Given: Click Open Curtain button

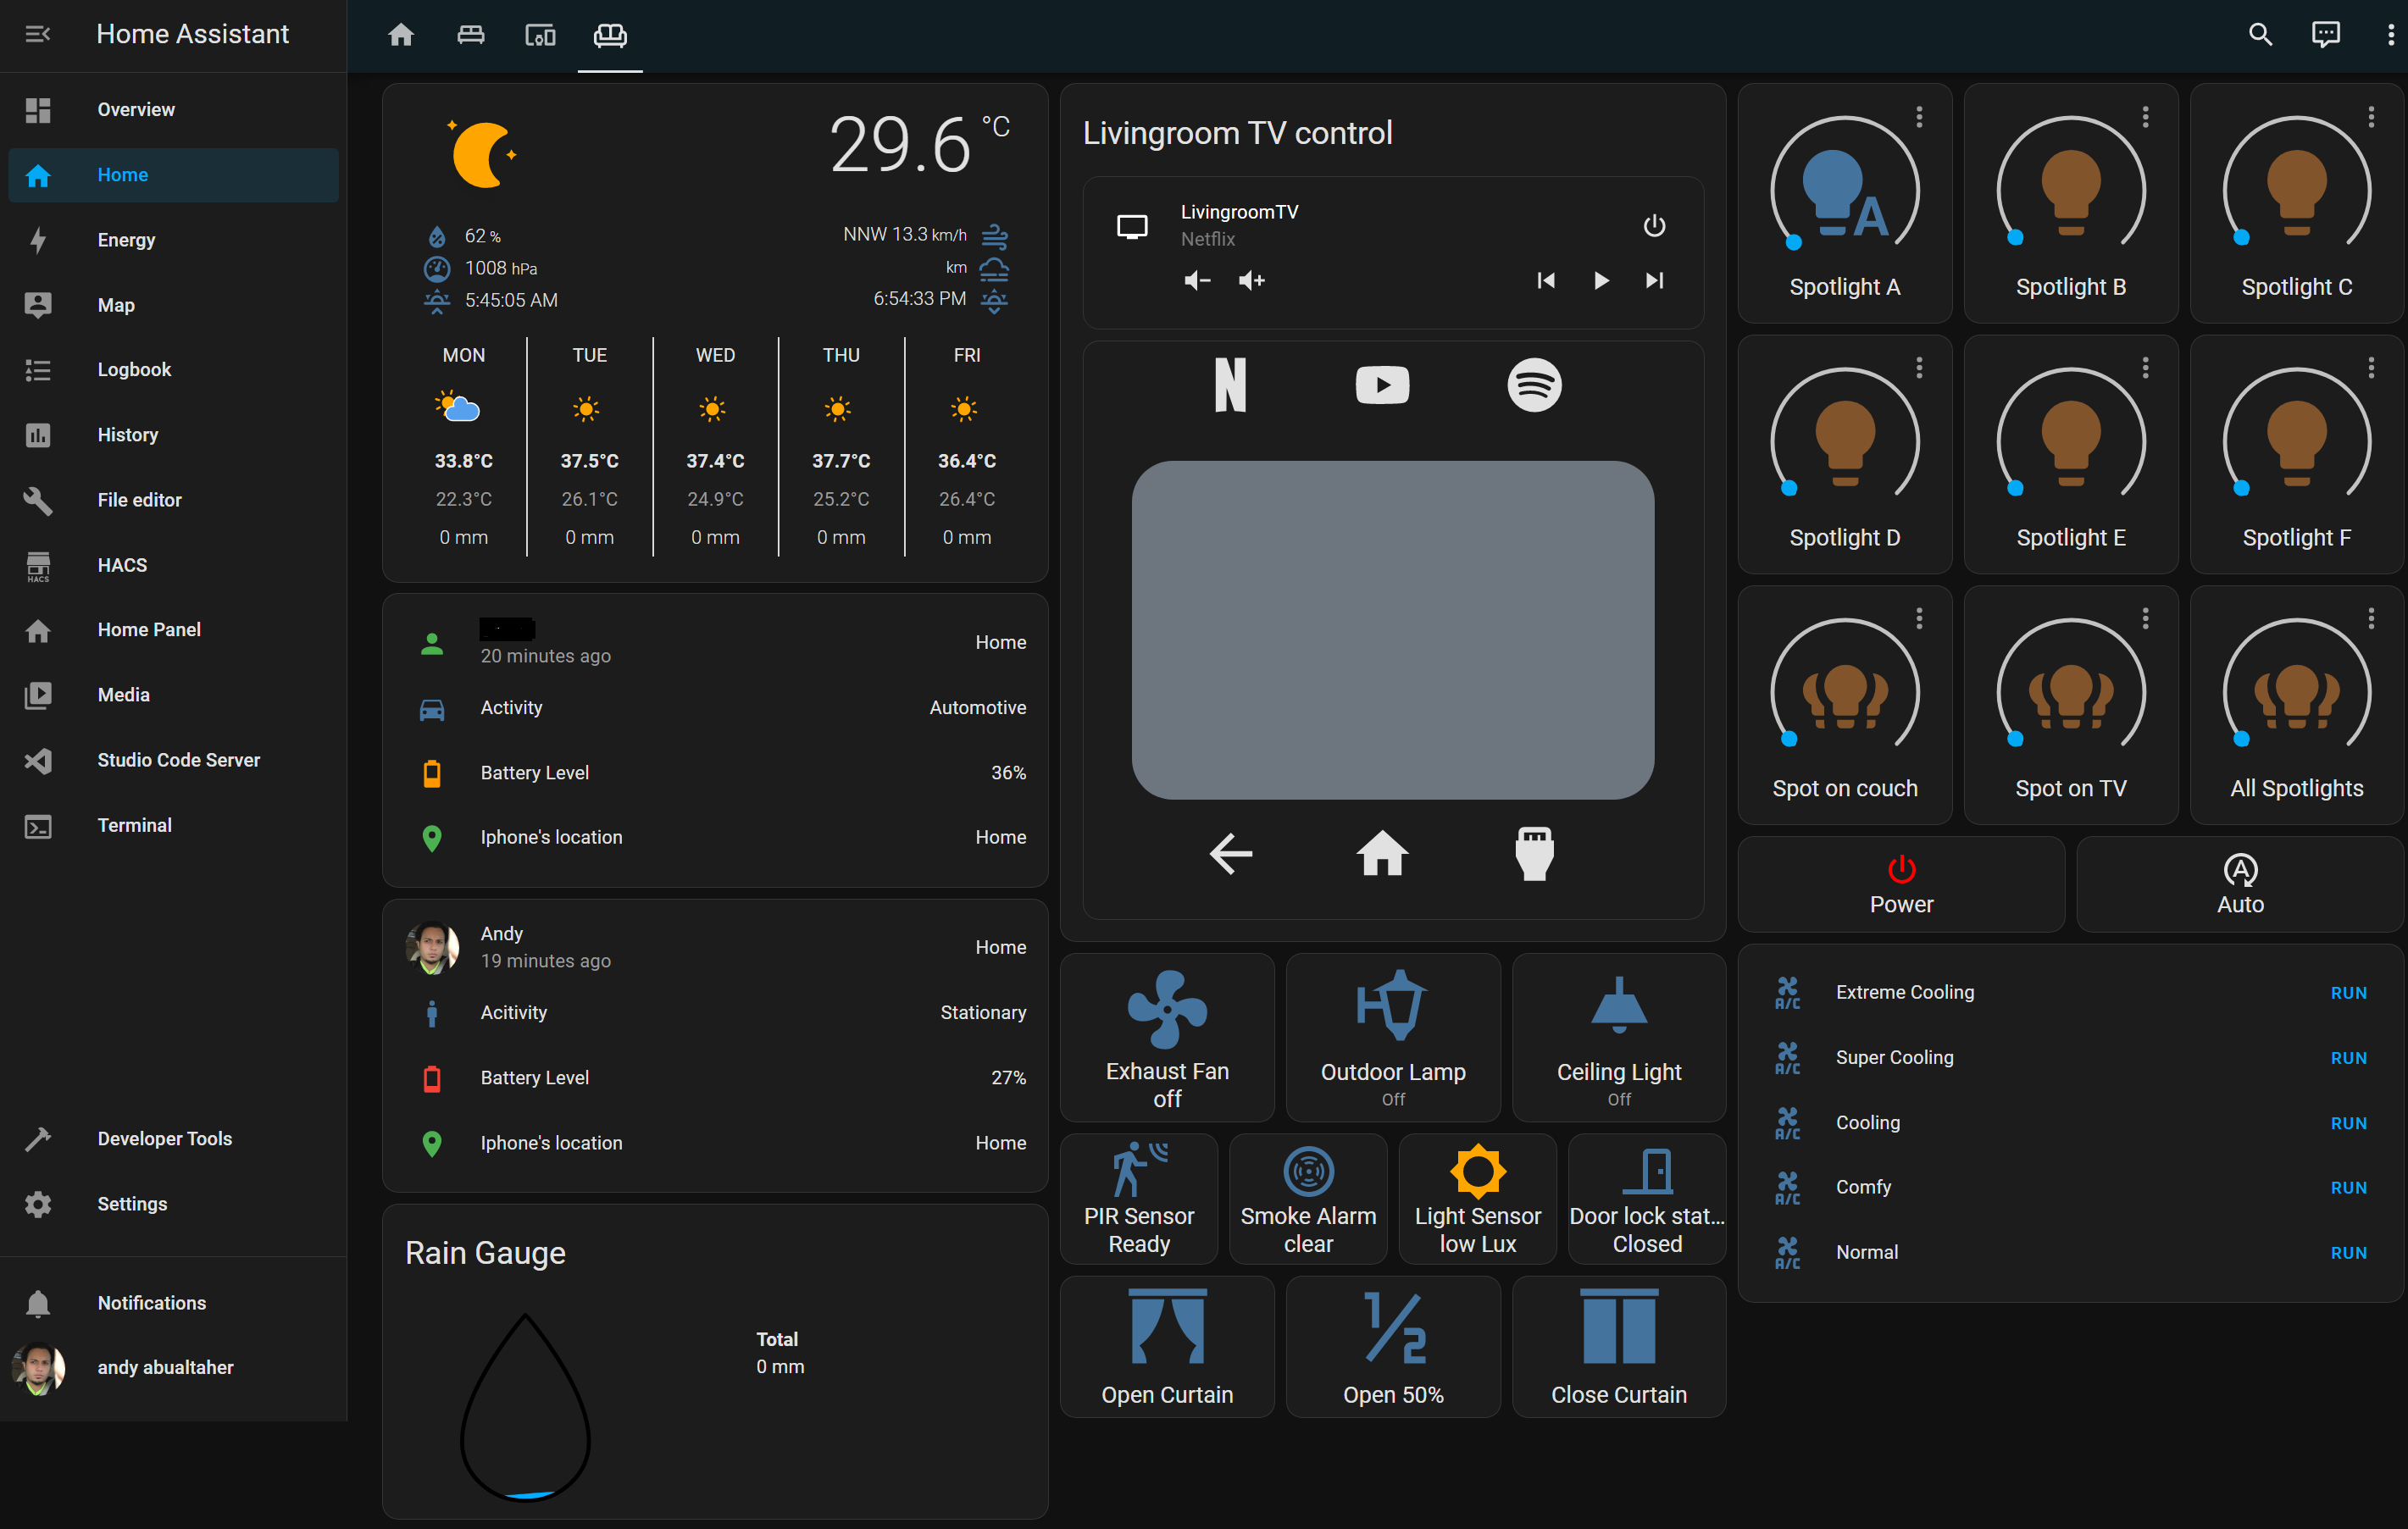Looking at the screenshot, I should coord(1167,1347).
